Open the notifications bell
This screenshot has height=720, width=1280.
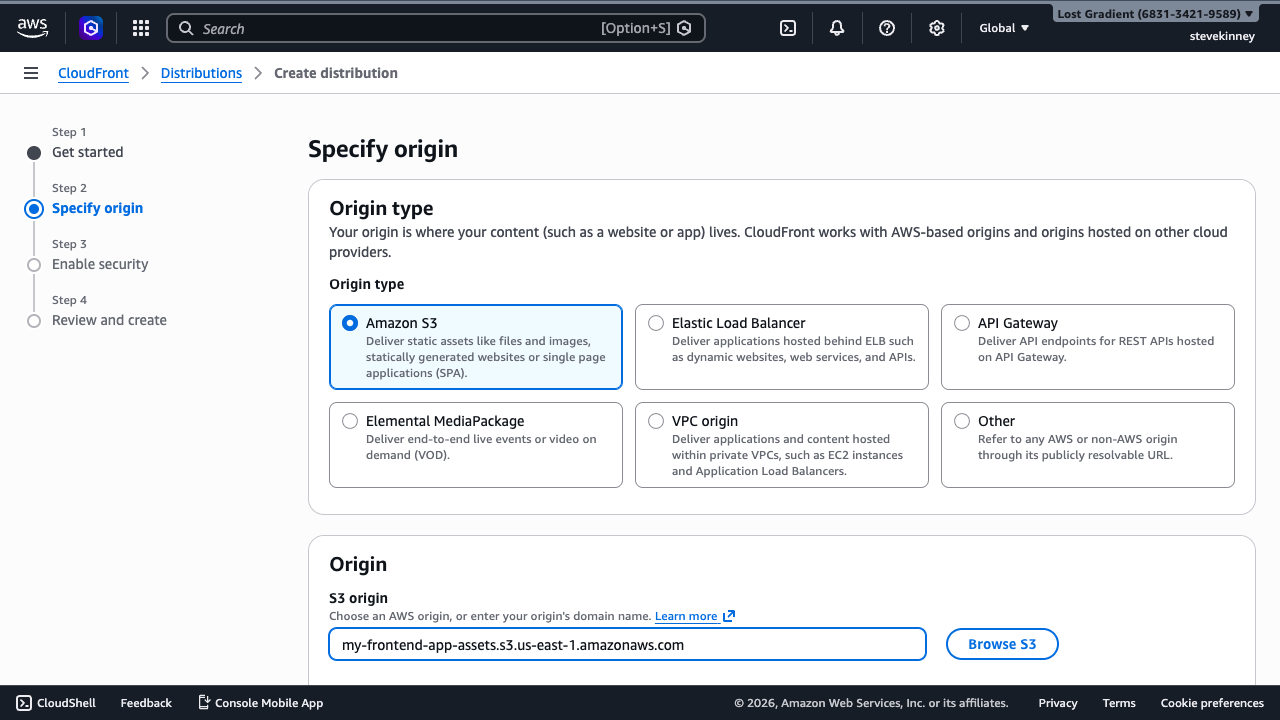pos(837,28)
